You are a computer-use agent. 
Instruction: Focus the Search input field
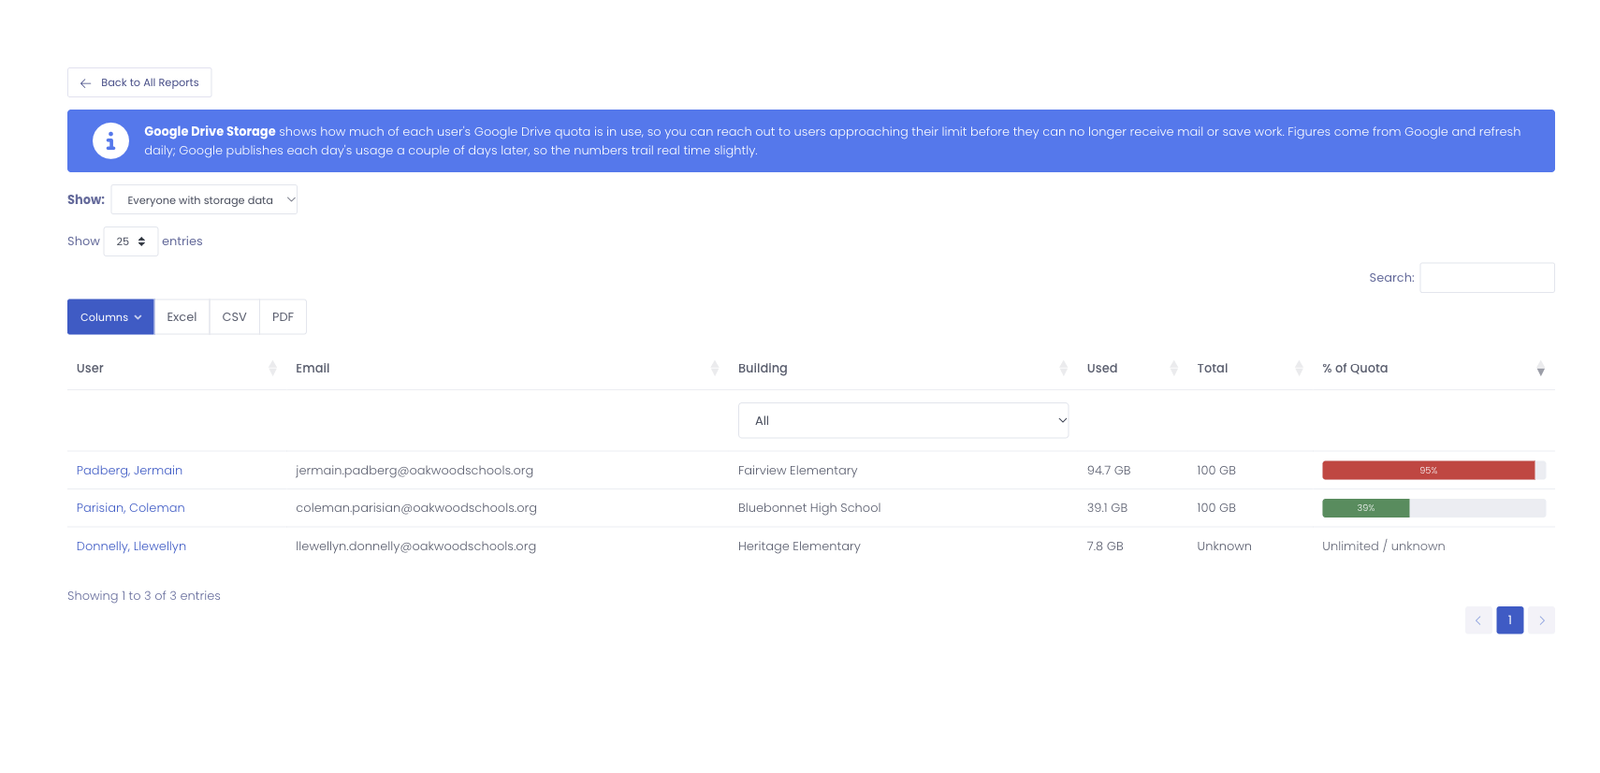coord(1487,278)
